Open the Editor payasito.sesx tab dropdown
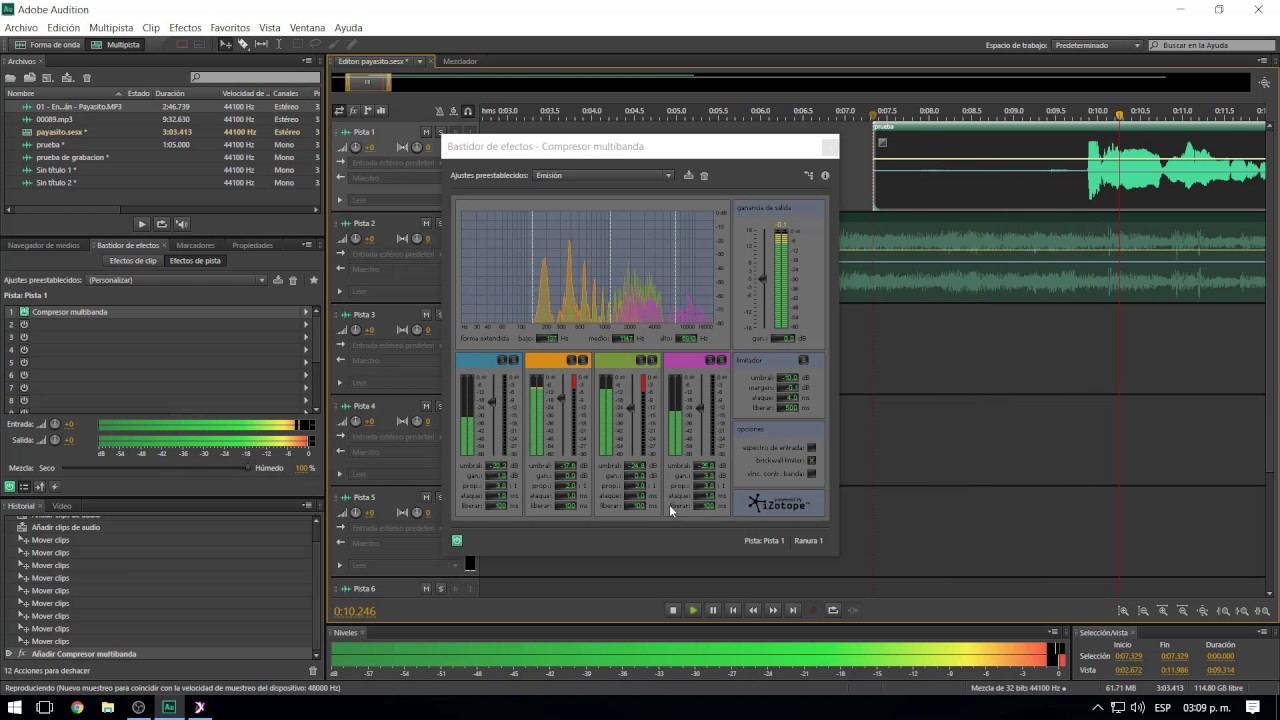 [421, 61]
